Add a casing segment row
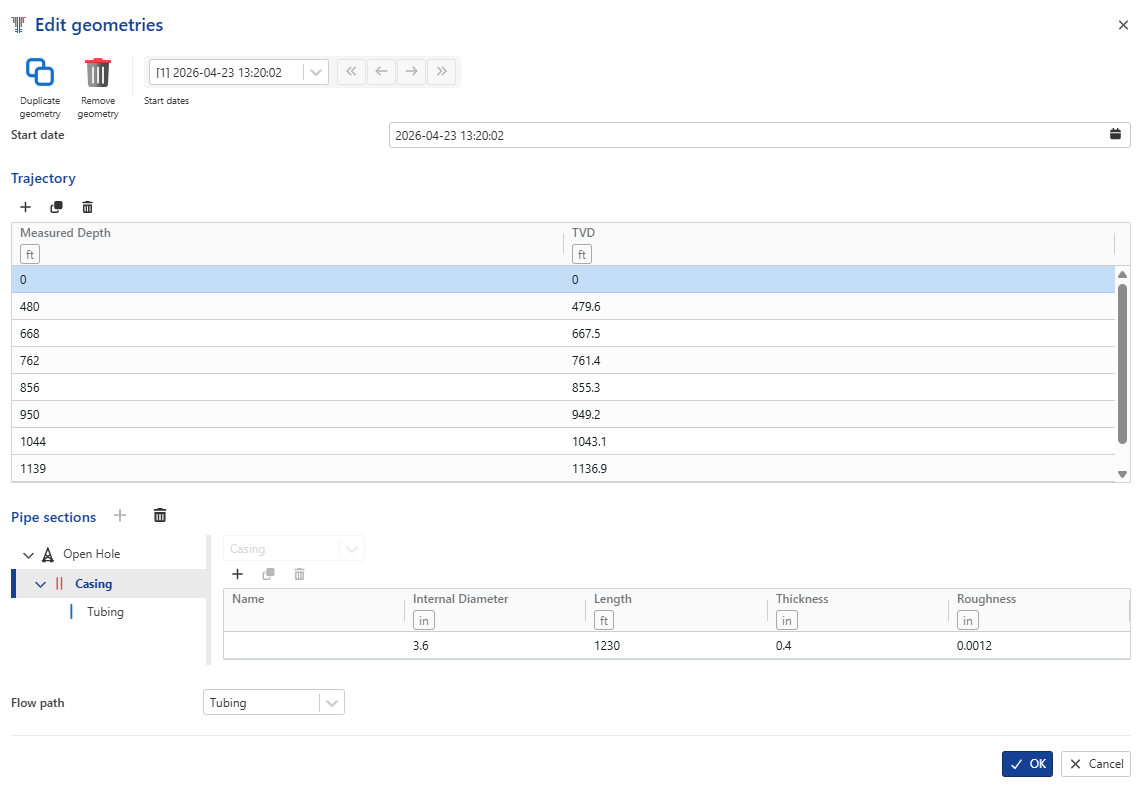 coord(237,574)
